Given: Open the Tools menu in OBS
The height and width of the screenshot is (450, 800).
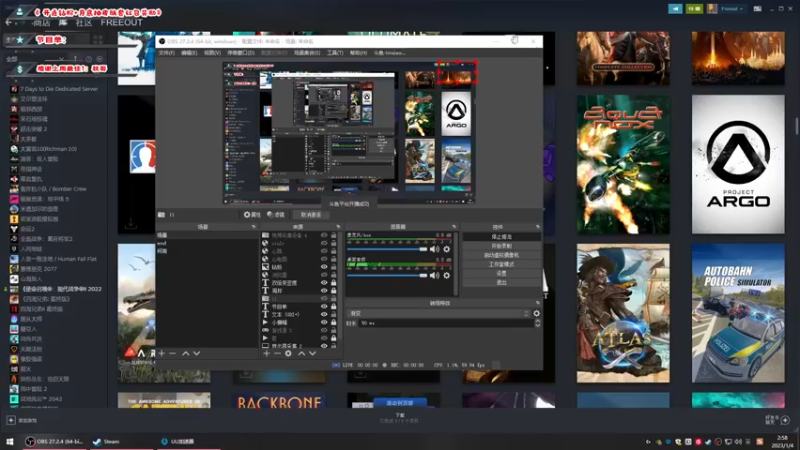Looking at the screenshot, I should (335, 52).
